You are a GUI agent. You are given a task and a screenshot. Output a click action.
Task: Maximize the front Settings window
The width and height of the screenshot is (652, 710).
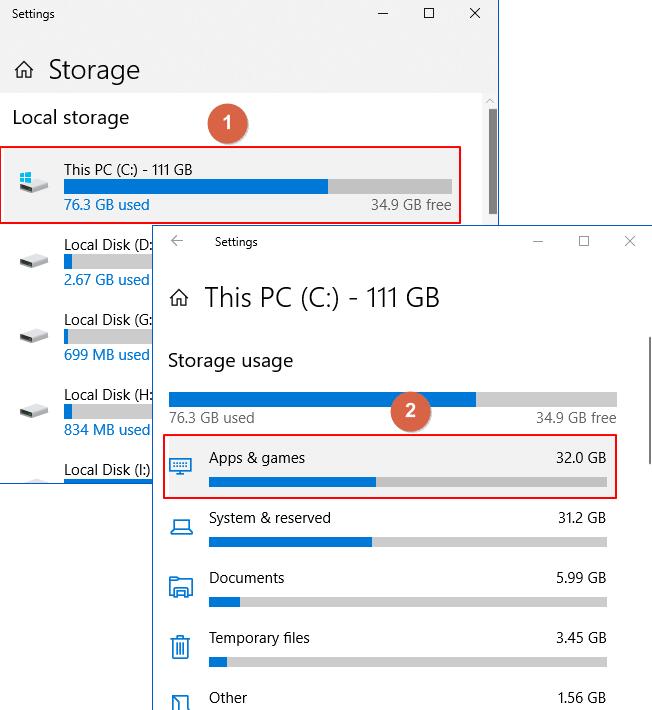coord(584,241)
